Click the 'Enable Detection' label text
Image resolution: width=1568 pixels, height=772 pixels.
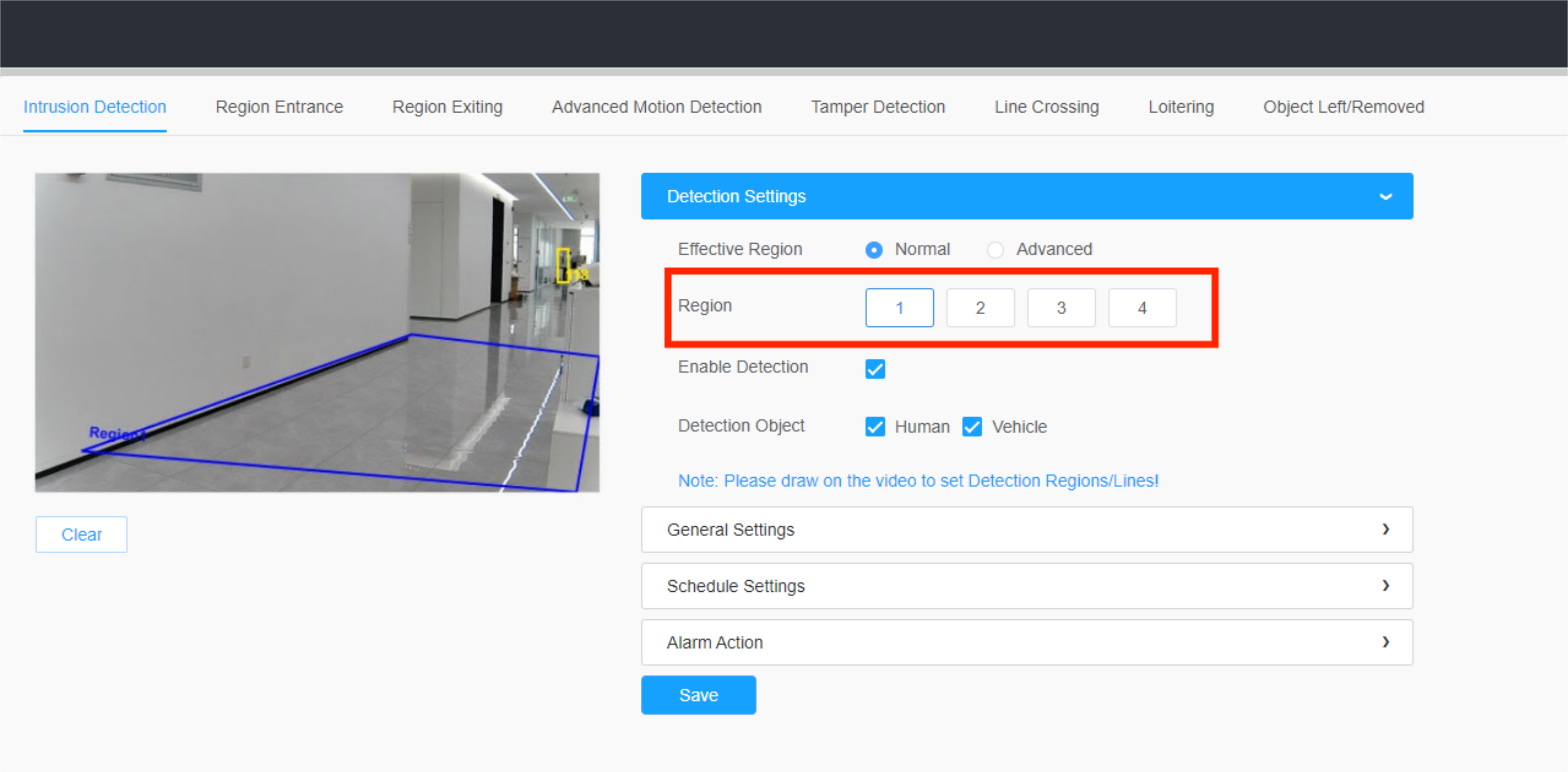(x=743, y=367)
